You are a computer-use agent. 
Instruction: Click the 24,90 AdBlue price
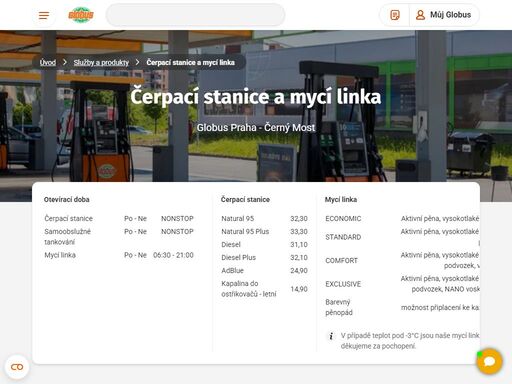coord(299,271)
